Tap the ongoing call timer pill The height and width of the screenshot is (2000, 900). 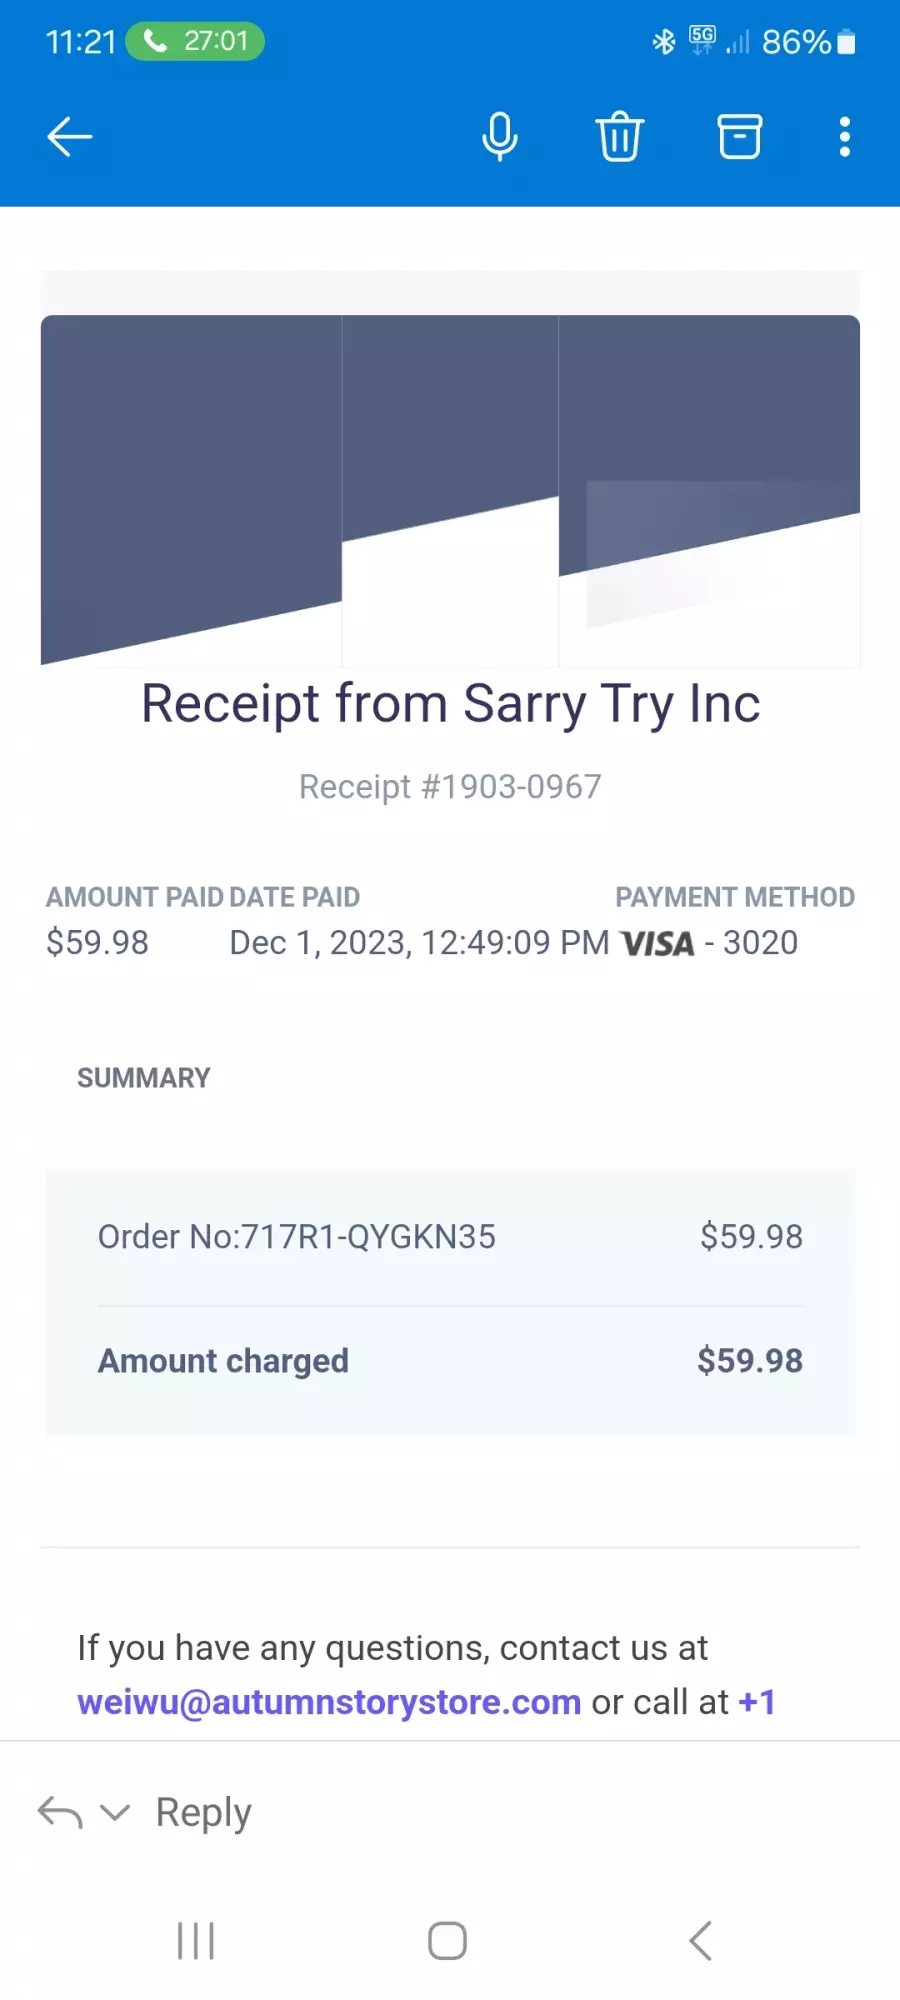coord(196,41)
